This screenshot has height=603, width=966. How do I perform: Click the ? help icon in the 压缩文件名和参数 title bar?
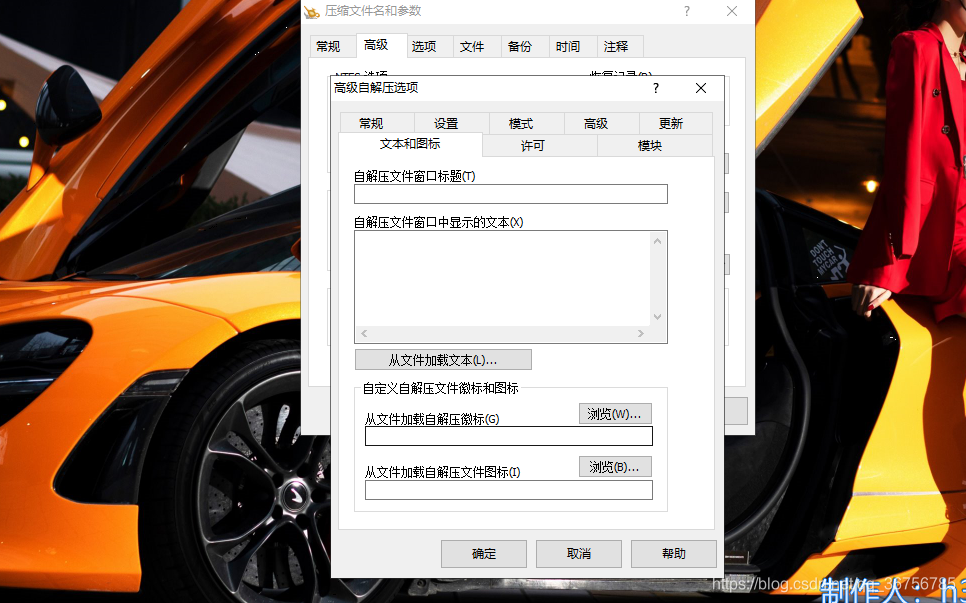687,11
